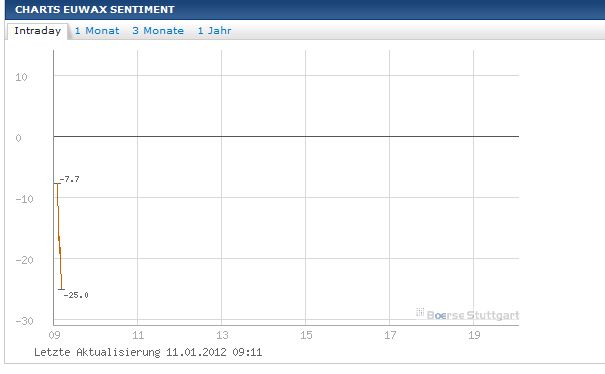The height and width of the screenshot is (374, 605).
Task: Click y-axis label -30
Action: (x=24, y=321)
